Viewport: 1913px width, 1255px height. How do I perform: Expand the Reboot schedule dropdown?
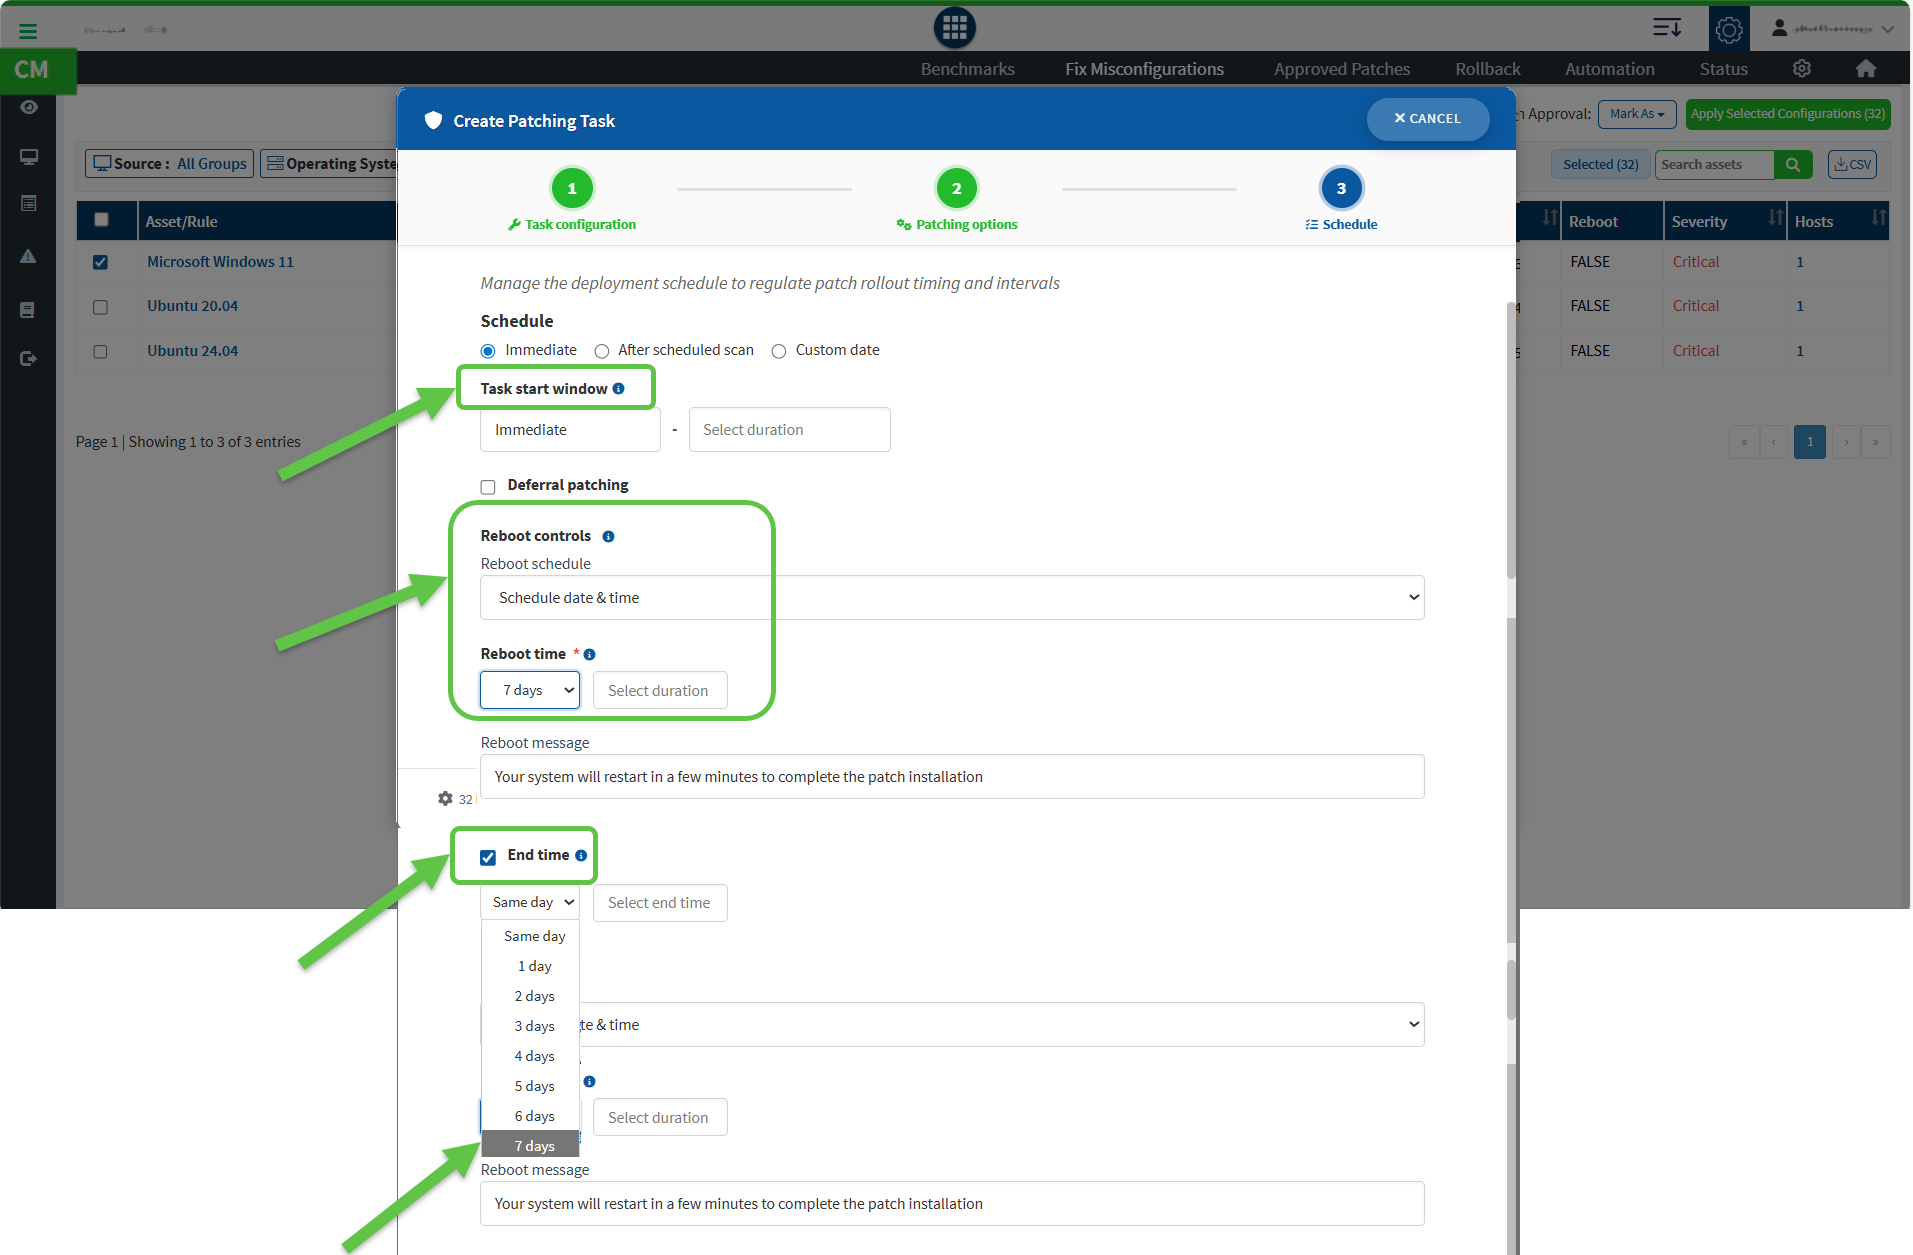951,598
